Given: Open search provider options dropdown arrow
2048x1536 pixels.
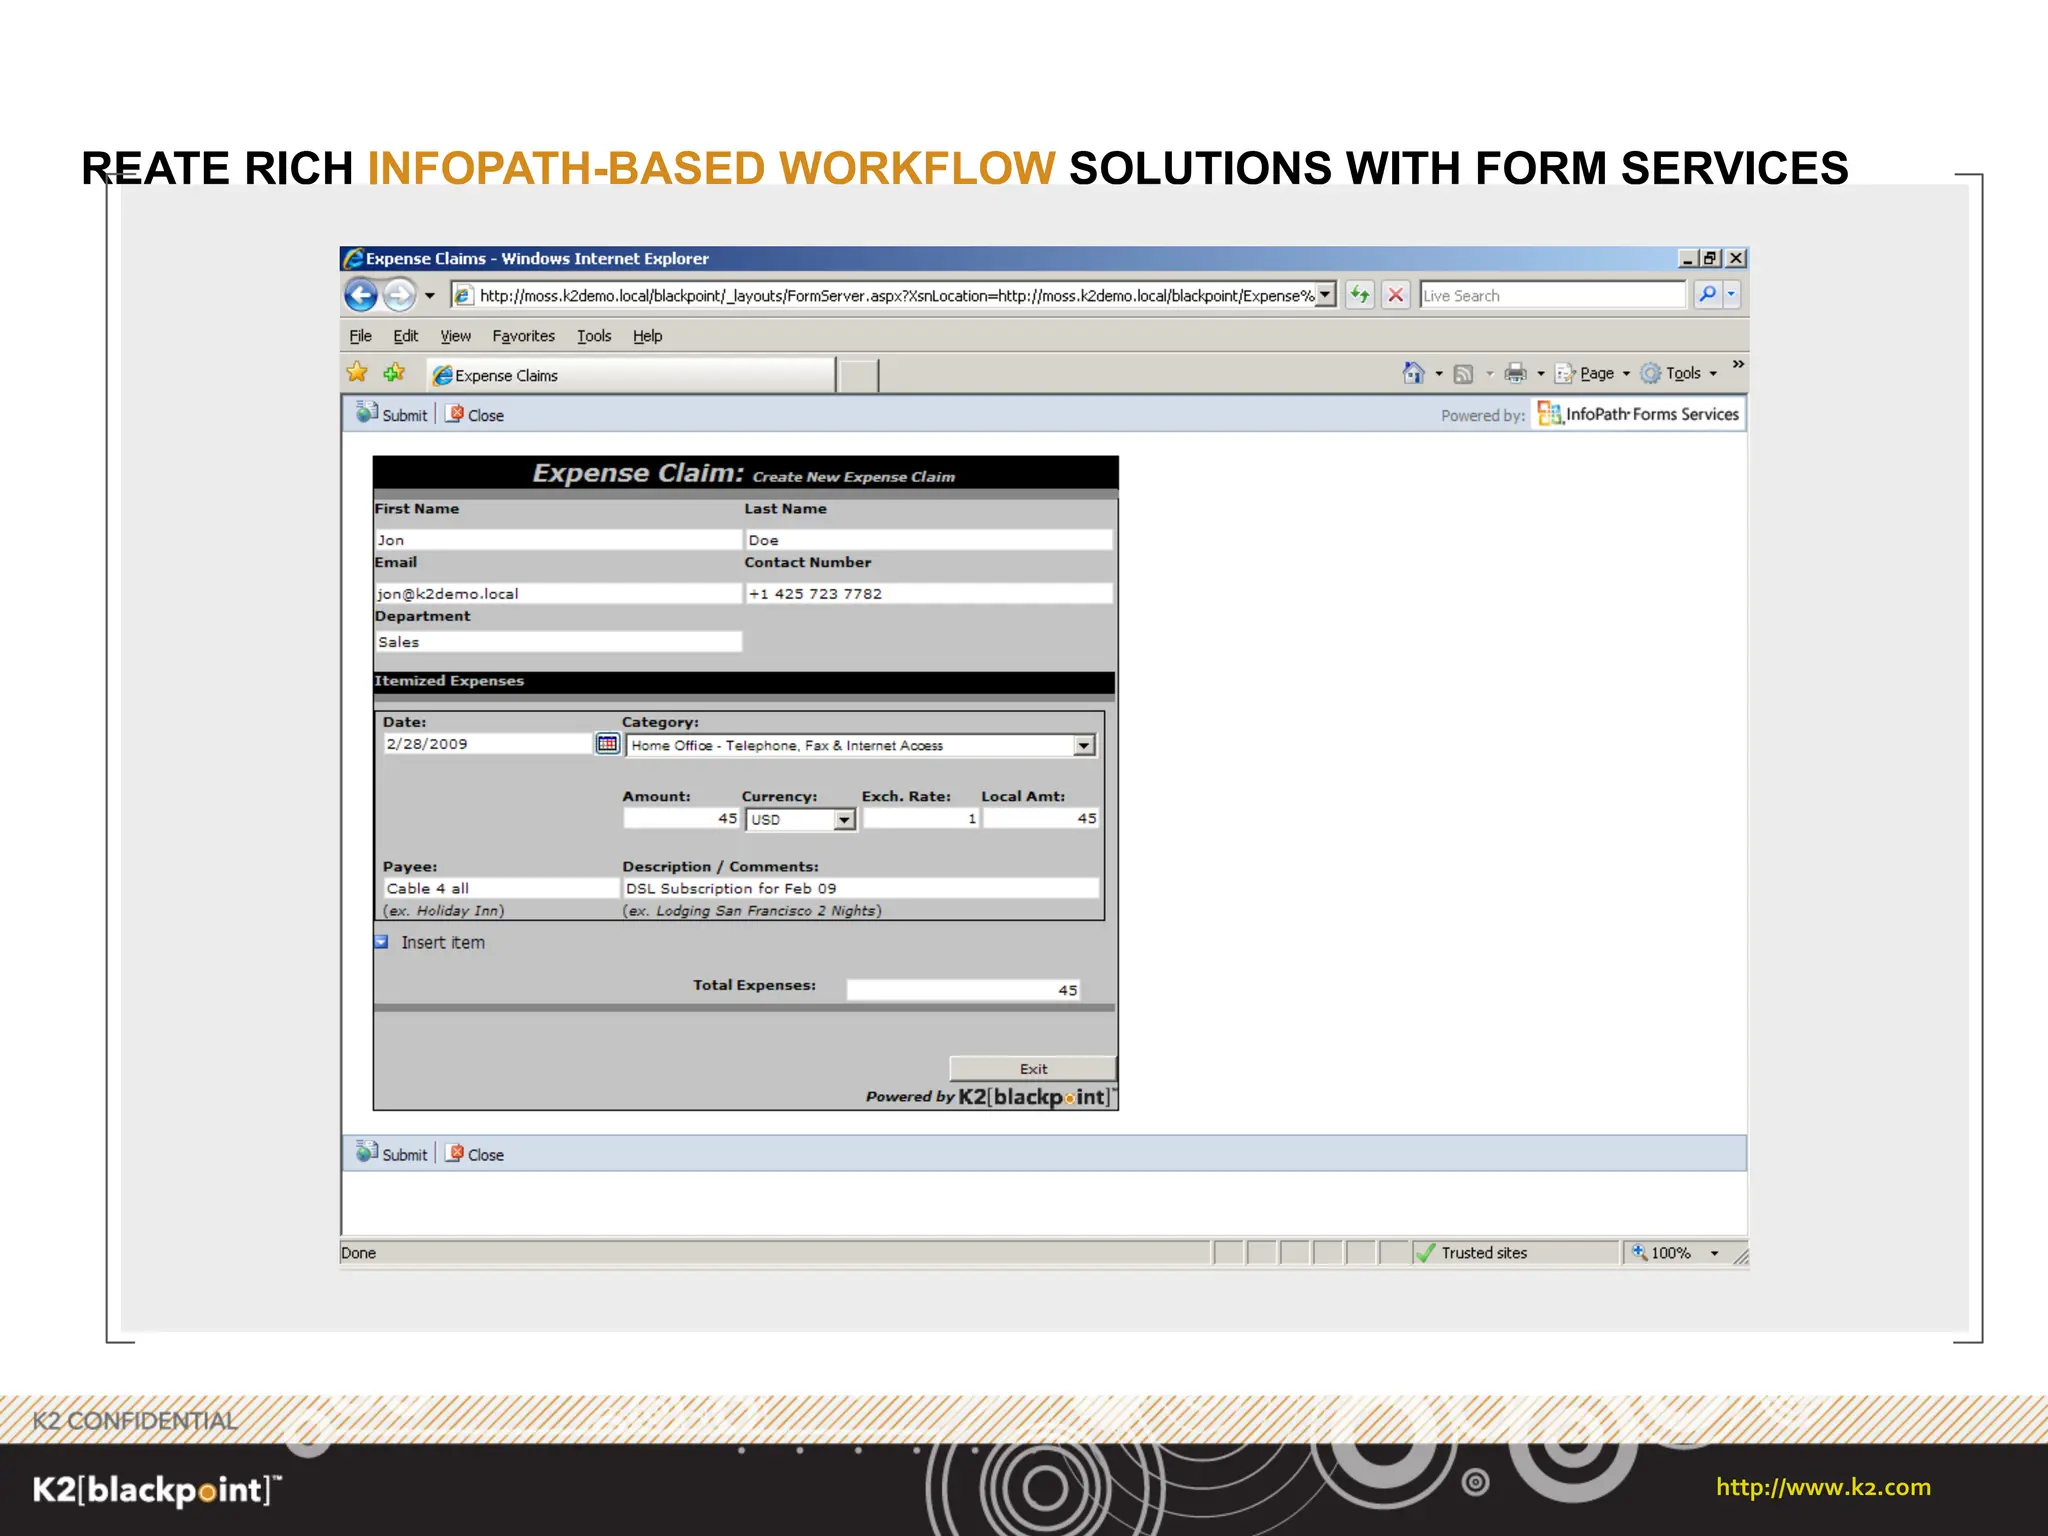Looking at the screenshot, I should [x=1732, y=295].
